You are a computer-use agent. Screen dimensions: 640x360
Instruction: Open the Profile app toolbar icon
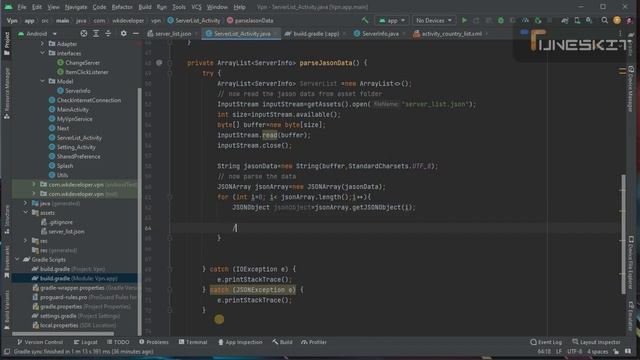click(x=525, y=20)
